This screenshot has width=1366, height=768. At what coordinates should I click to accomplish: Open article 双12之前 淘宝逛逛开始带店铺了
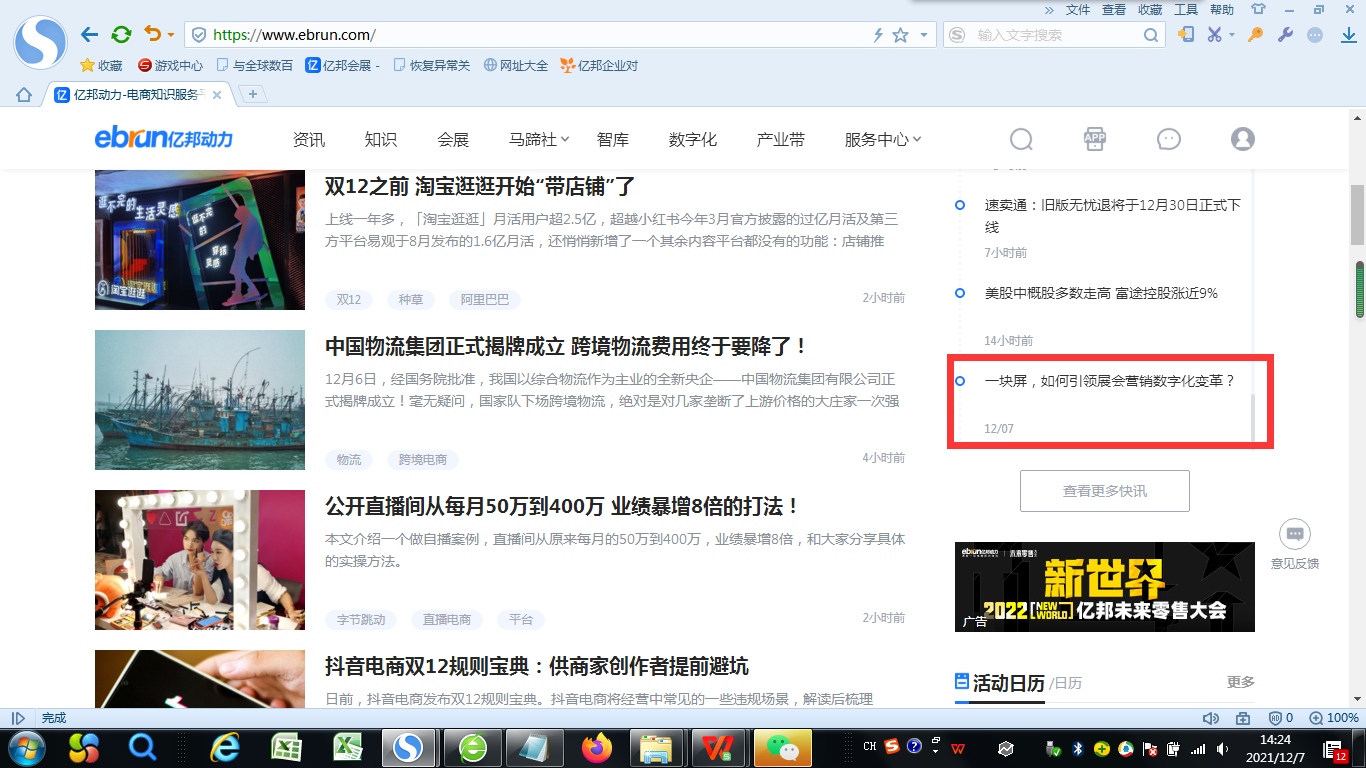tap(480, 187)
